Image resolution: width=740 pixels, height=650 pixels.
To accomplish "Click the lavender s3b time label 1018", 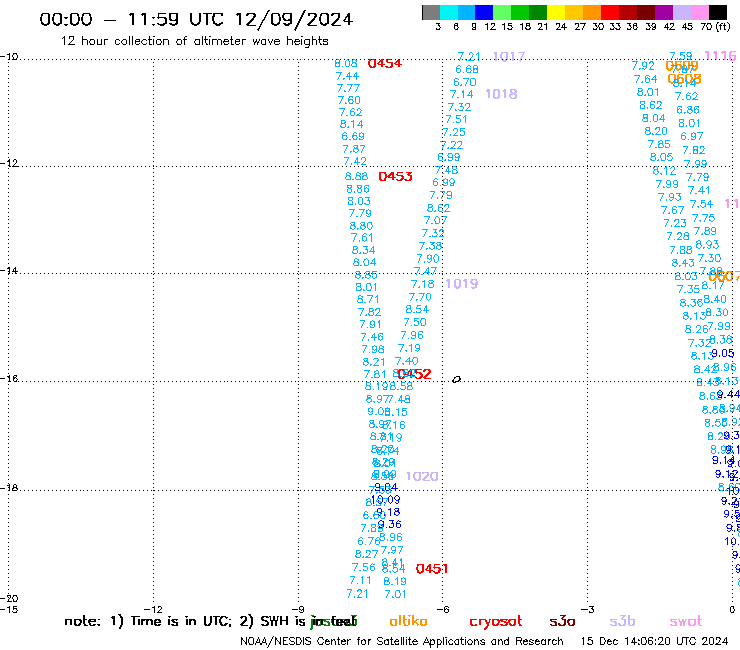I will pyautogui.click(x=501, y=94).
